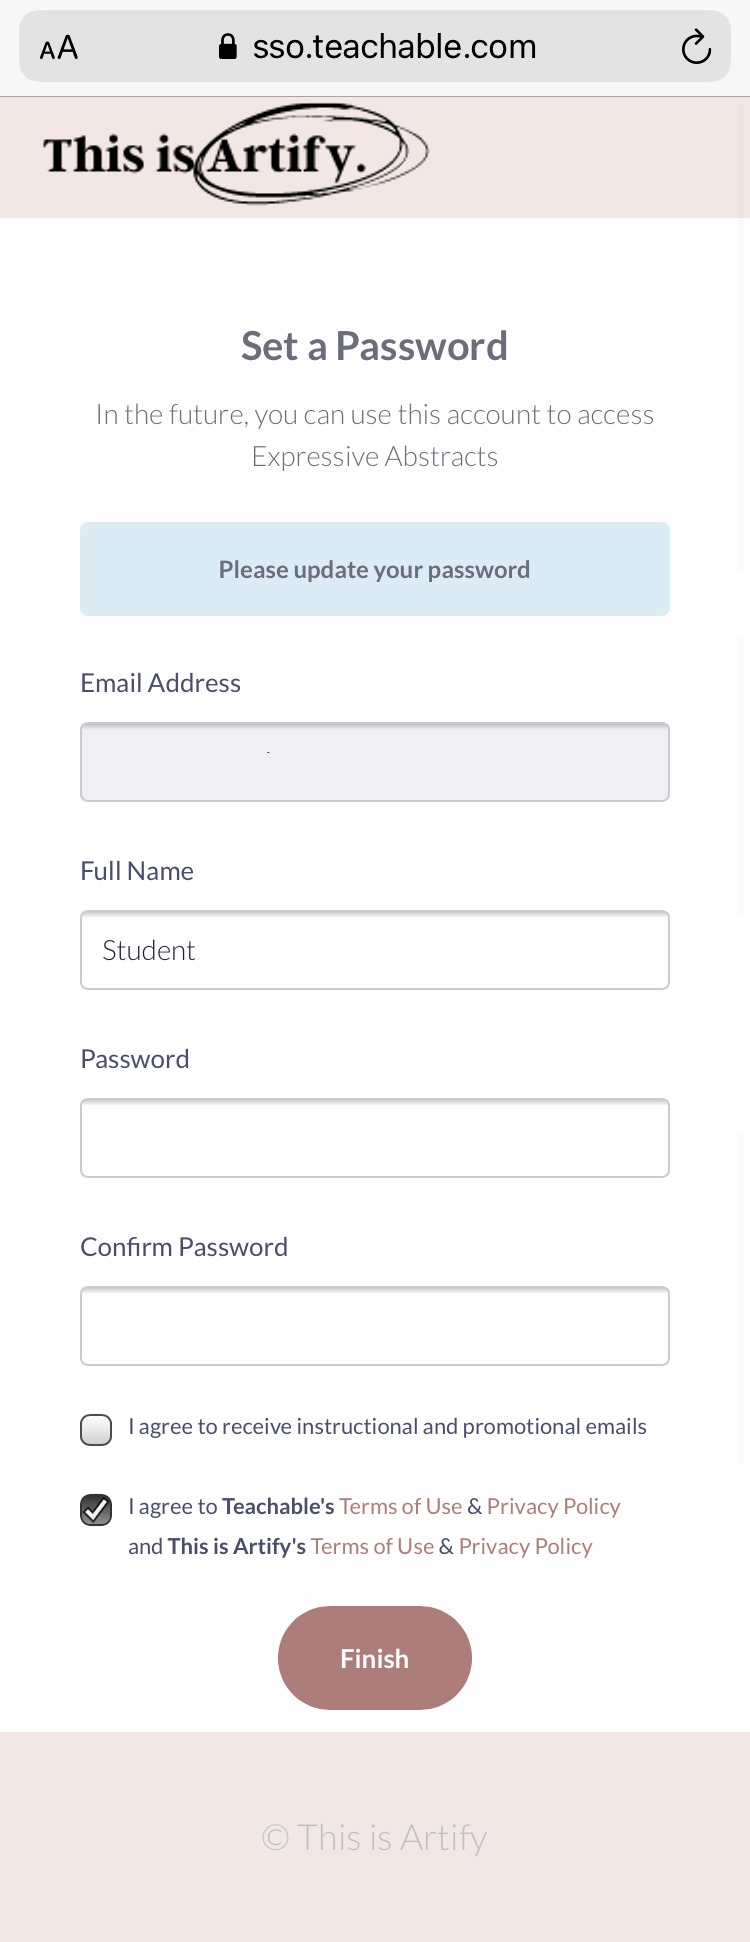Click into the Password input box
The image size is (750, 1942).
[x=375, y=1138]
